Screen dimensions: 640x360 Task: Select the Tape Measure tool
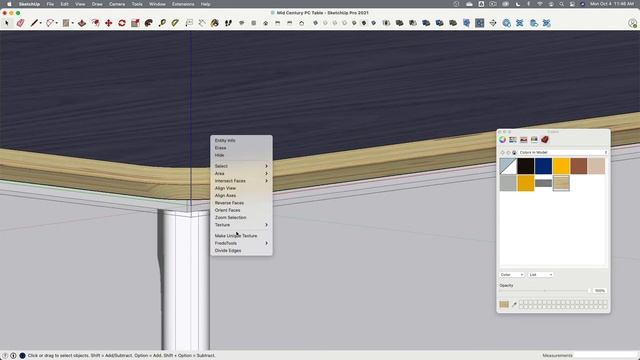click(x=162, y=23)
